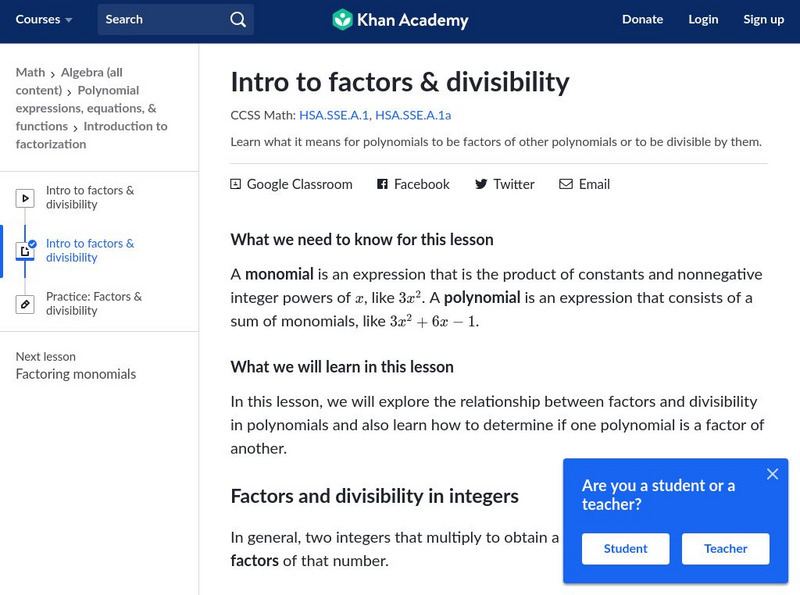This screenshot has width=800, height=595.
Task: Open the HSA.SSE.A.1a standard link
Action: (x=413, y=115)
